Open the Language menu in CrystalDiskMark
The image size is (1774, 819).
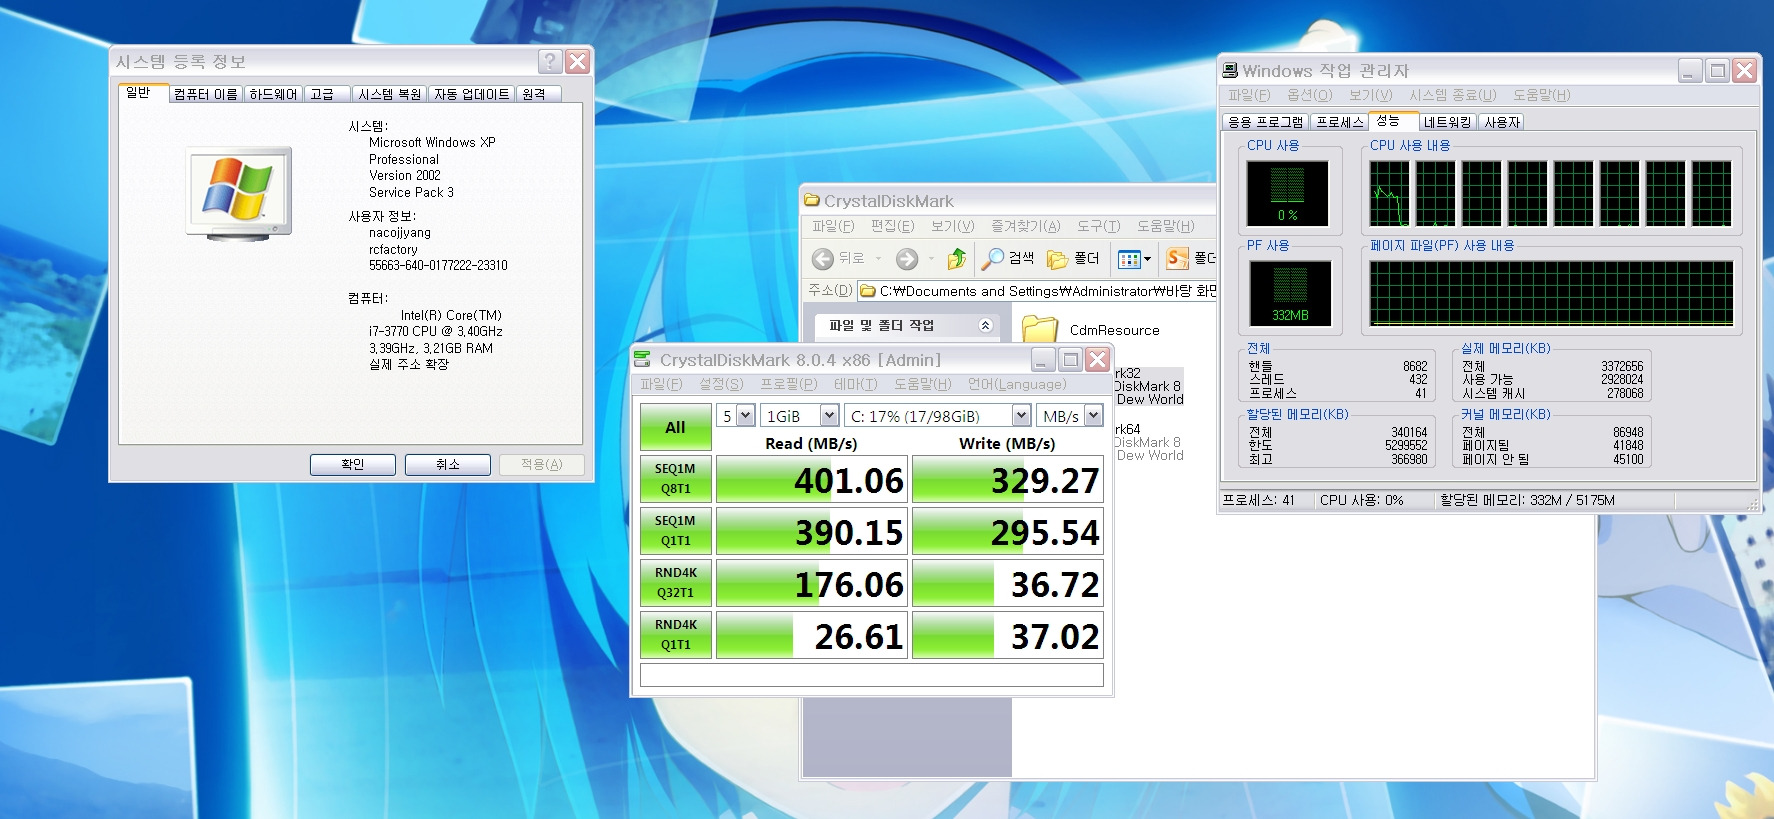tap(1016, 384)
